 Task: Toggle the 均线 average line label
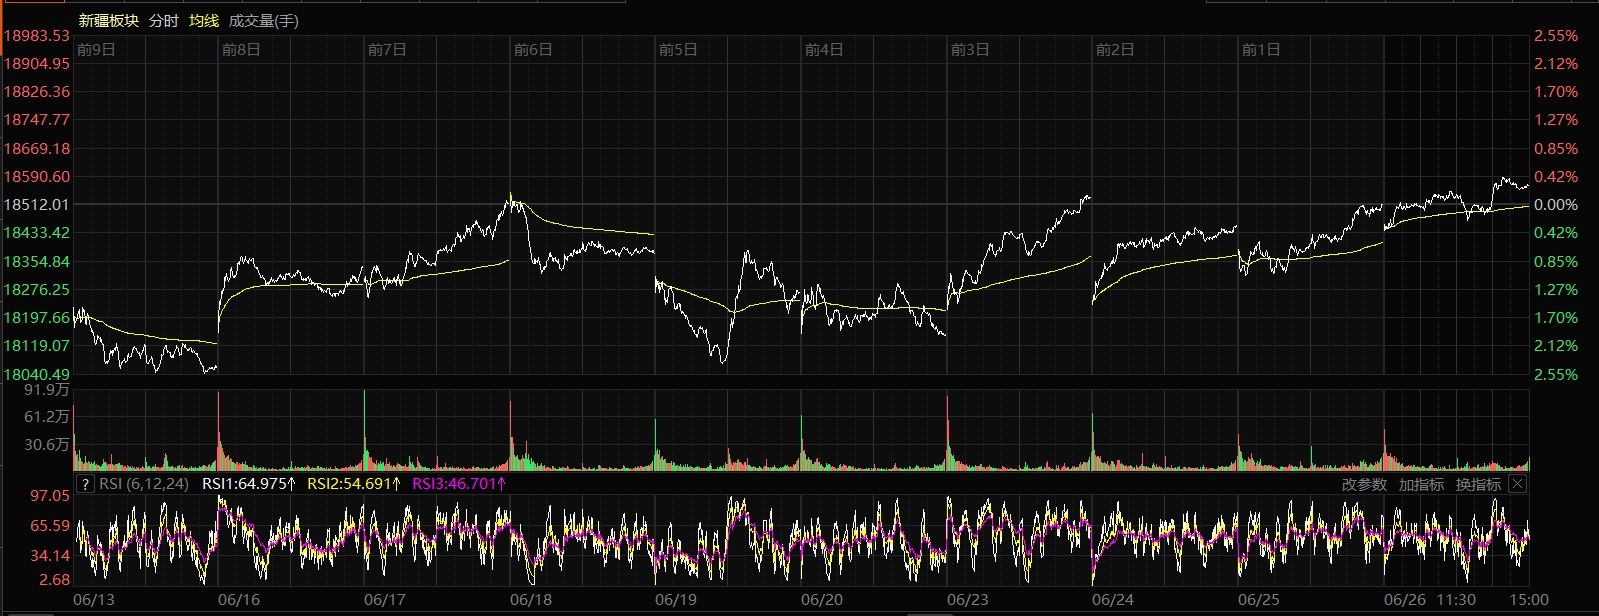204,20
